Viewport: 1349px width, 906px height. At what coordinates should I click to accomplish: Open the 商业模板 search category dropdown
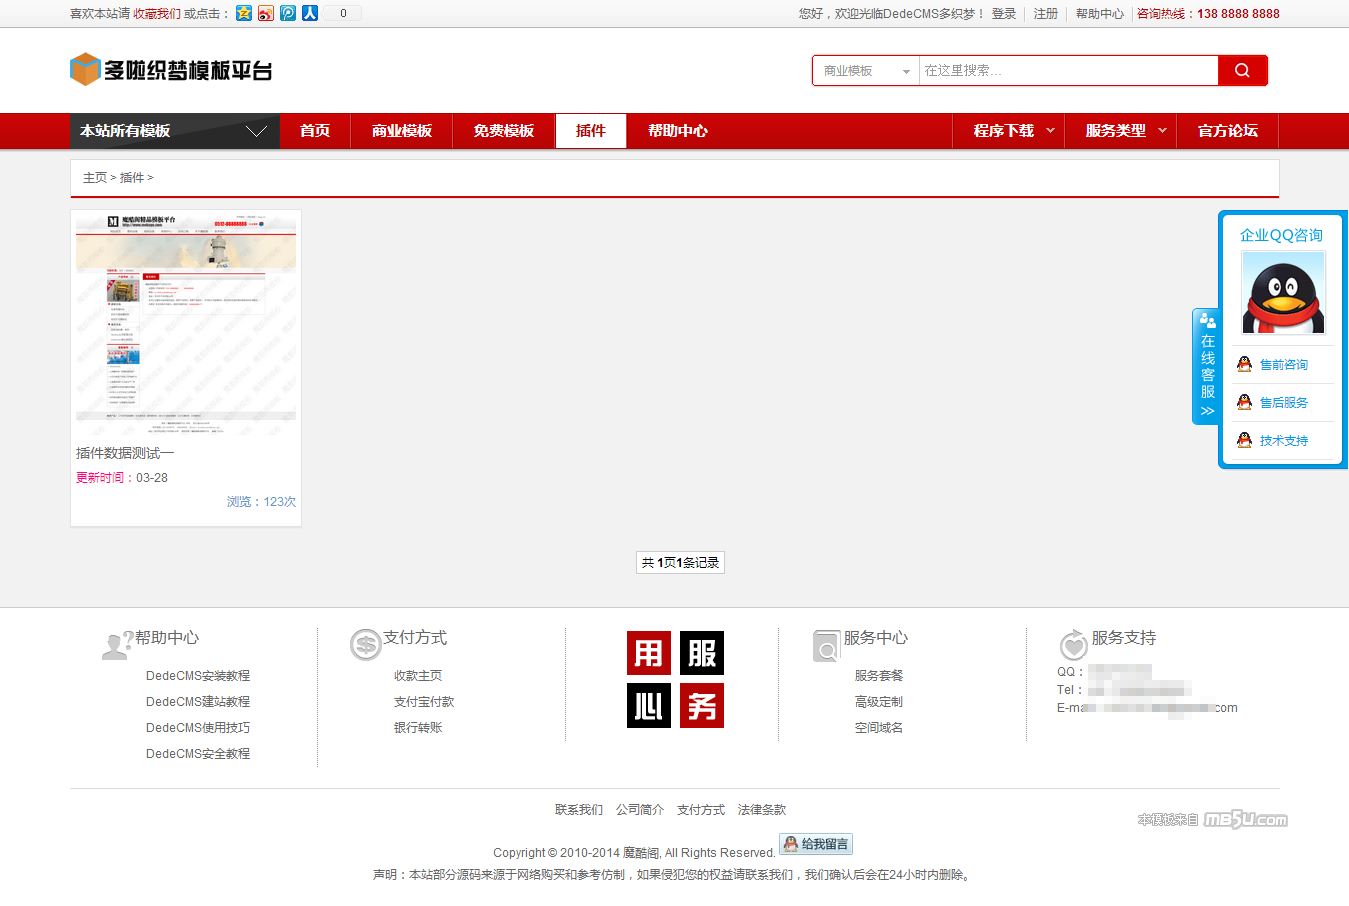click(x=866, y=71)
